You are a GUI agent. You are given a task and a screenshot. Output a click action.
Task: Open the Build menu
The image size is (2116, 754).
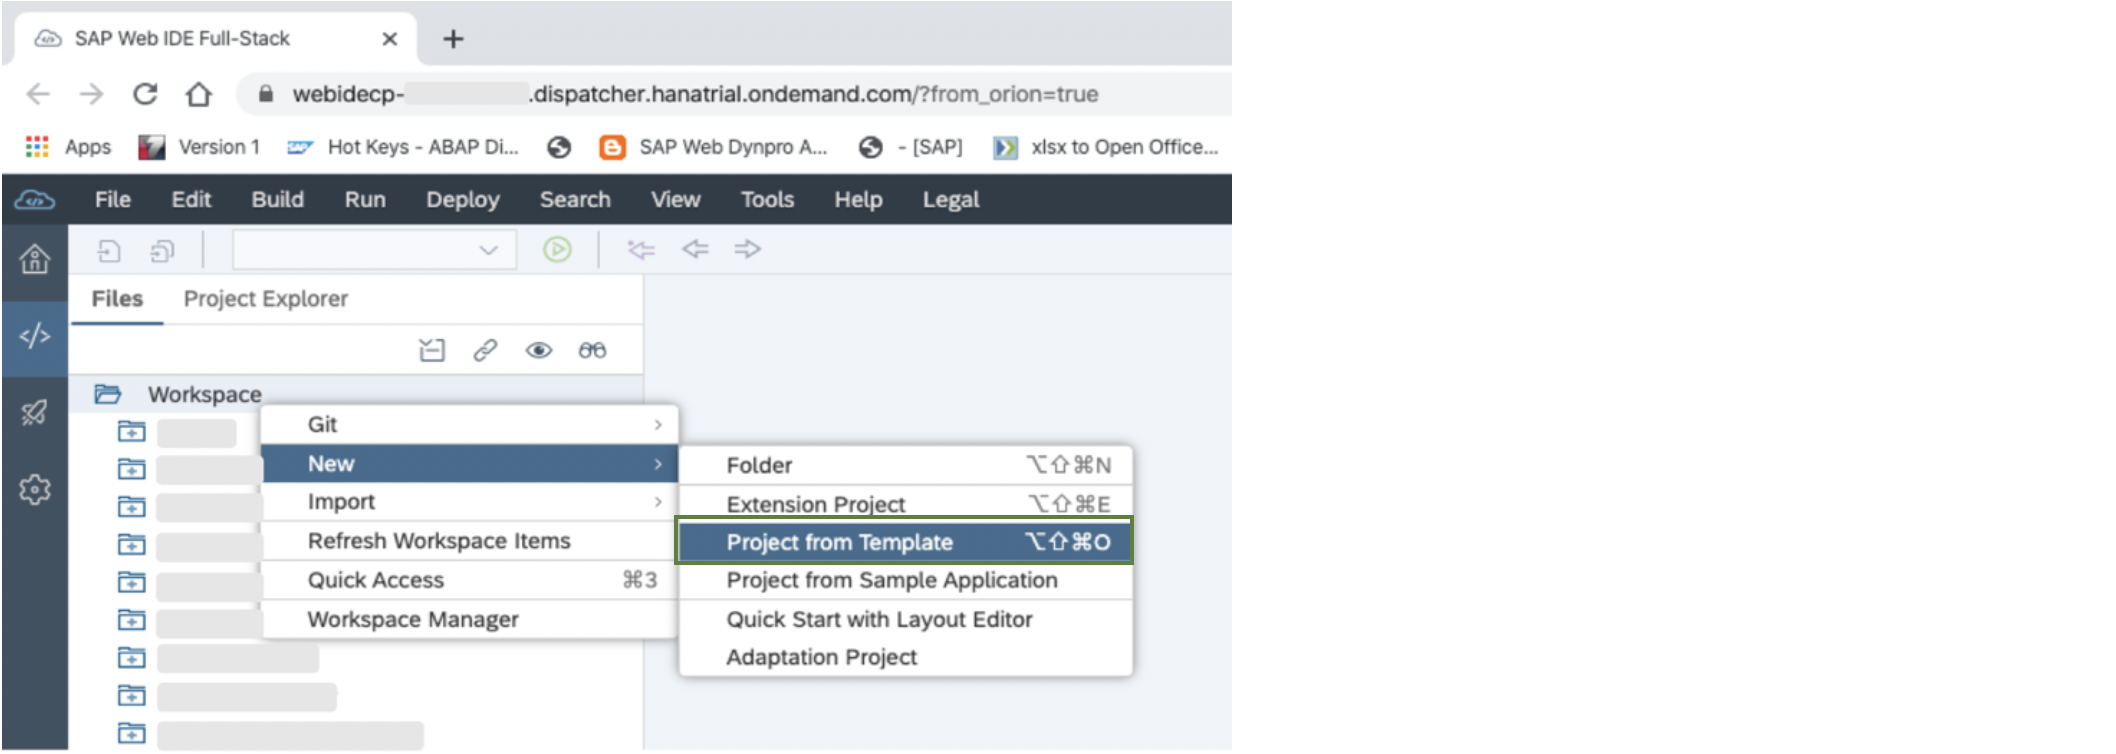click(x=277, y=200)
